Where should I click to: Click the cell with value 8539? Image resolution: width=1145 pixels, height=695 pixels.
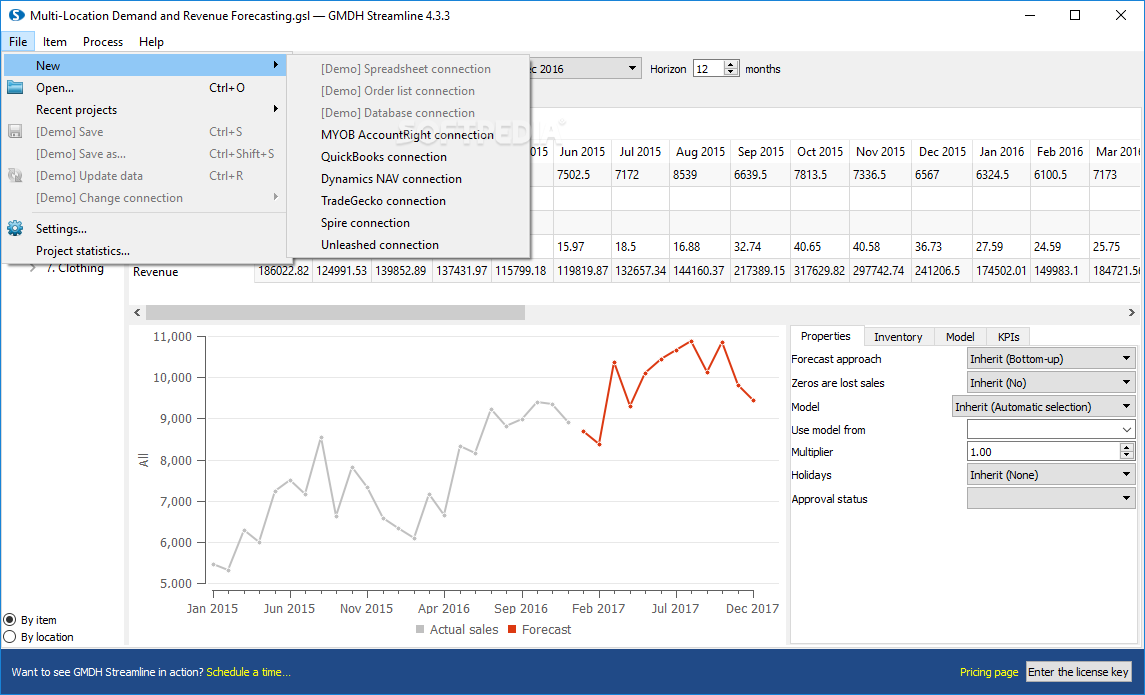(700, 174)
